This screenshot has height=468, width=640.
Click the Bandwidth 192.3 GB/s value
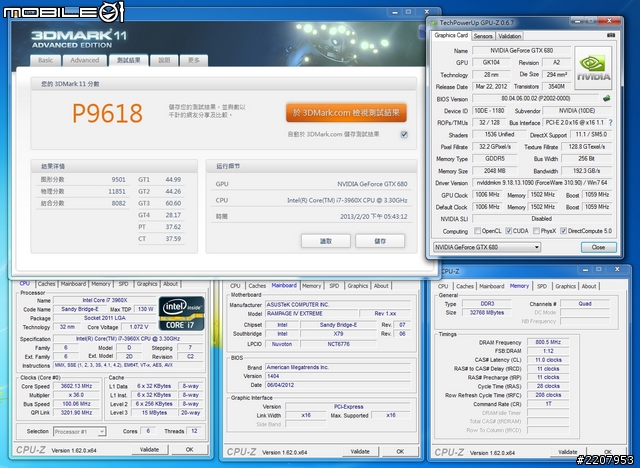(587, 171)
